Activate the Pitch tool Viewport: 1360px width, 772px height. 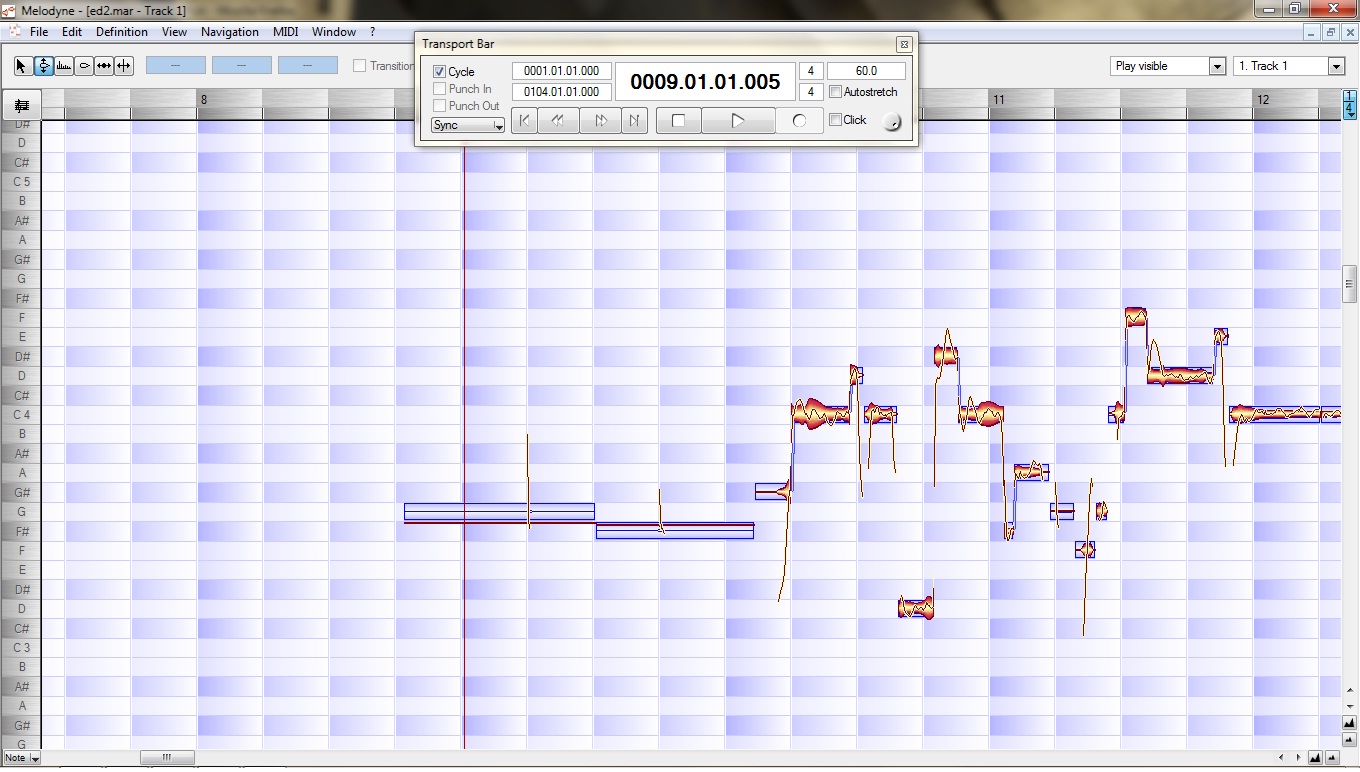click(x=42, y=66)
